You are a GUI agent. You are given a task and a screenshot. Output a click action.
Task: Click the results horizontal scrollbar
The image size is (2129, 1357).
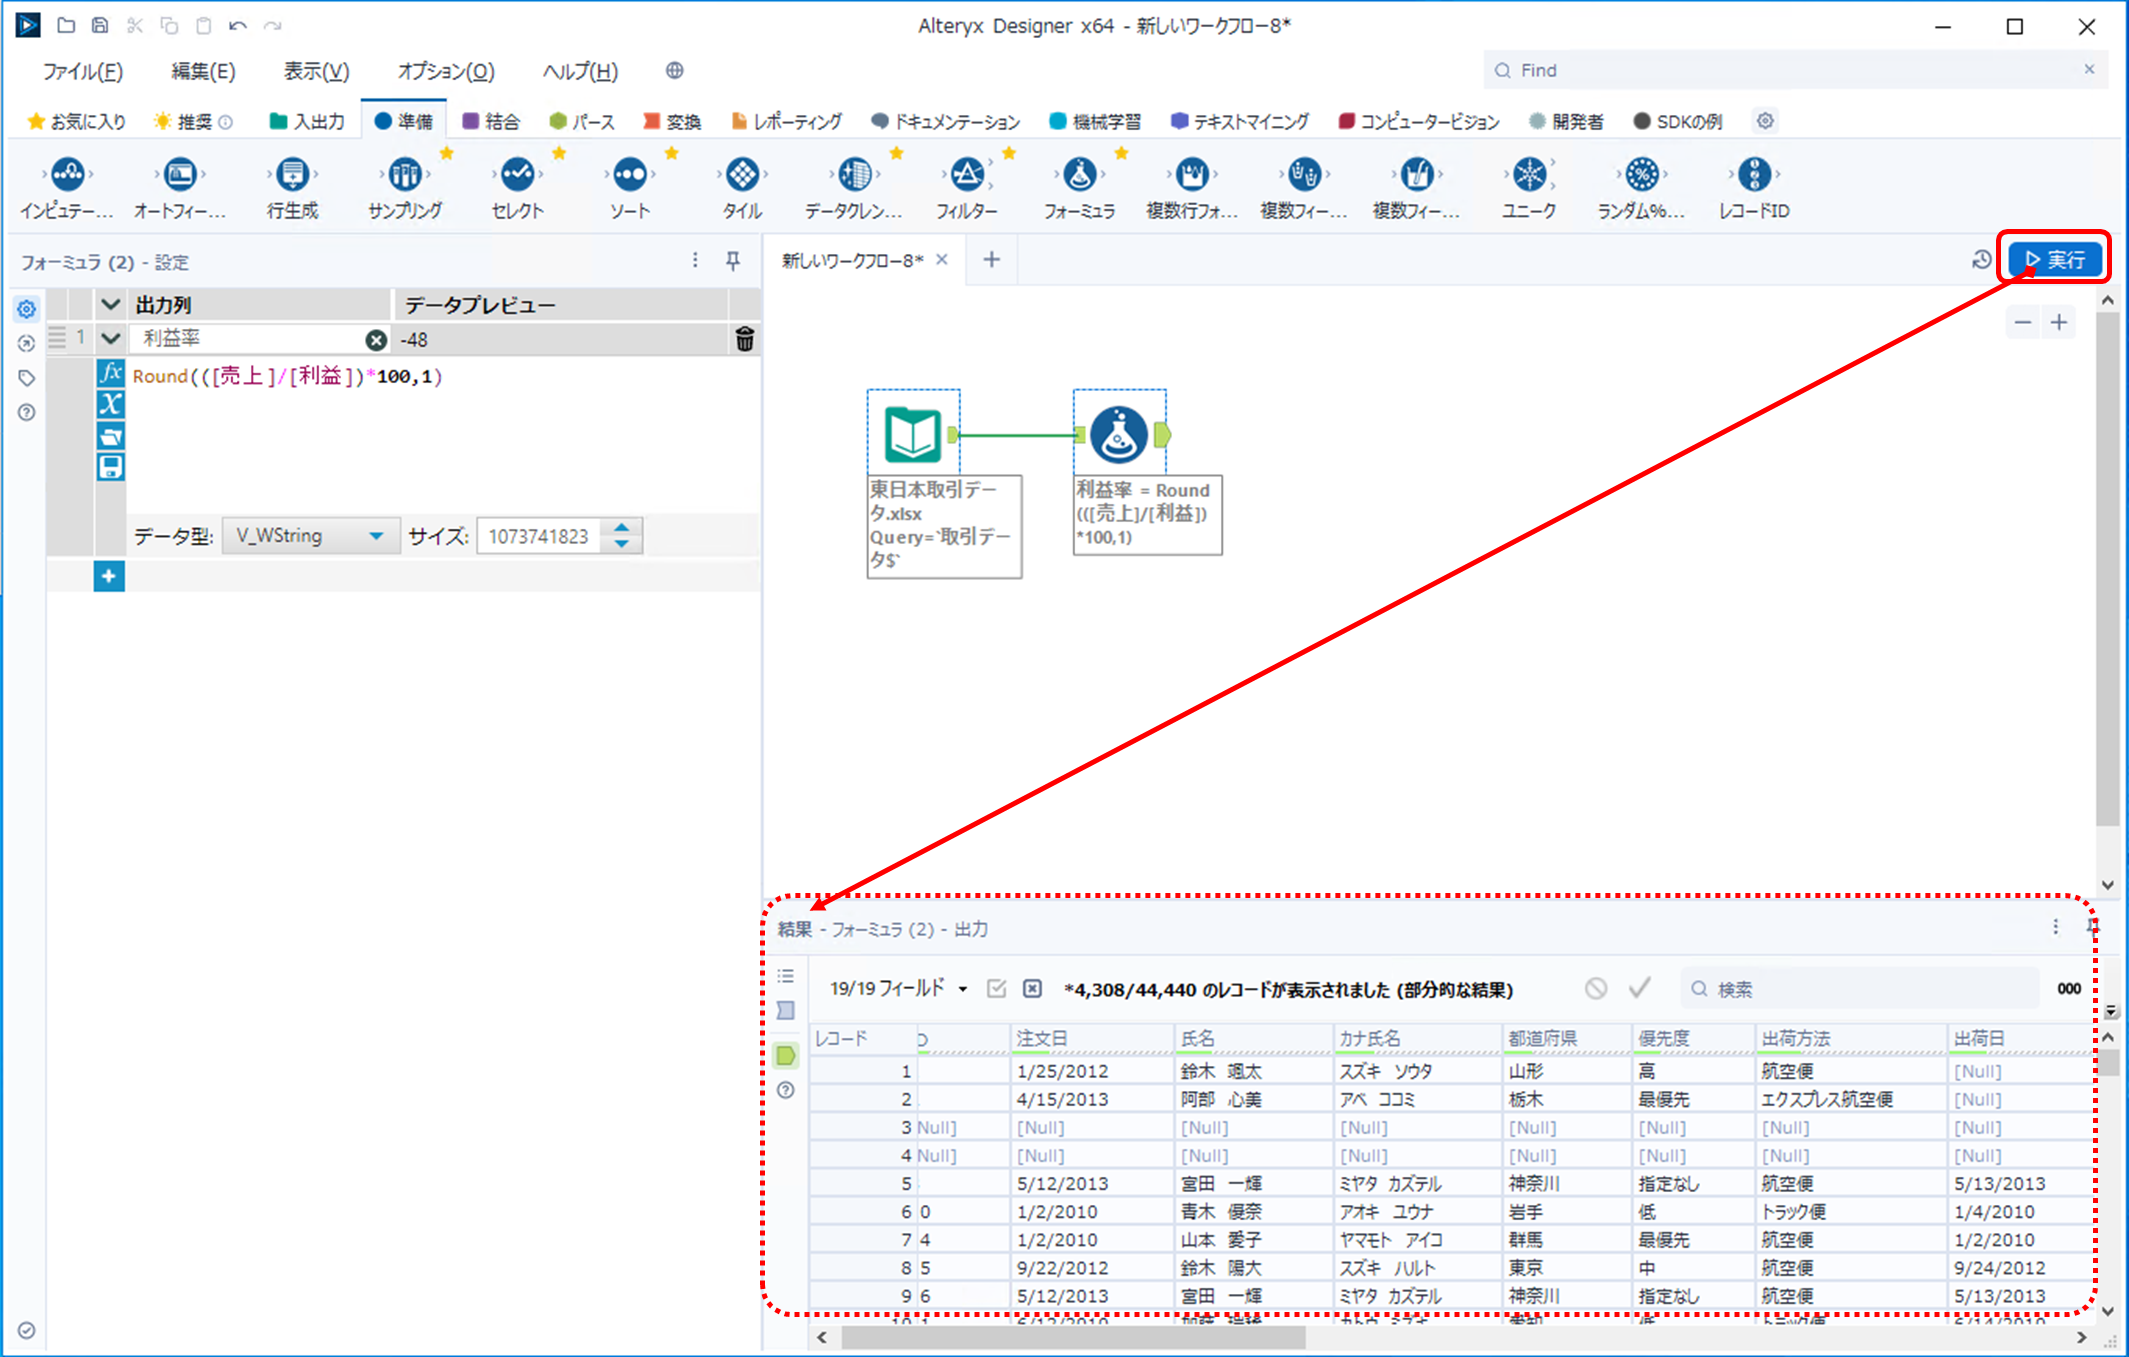1072,1337
